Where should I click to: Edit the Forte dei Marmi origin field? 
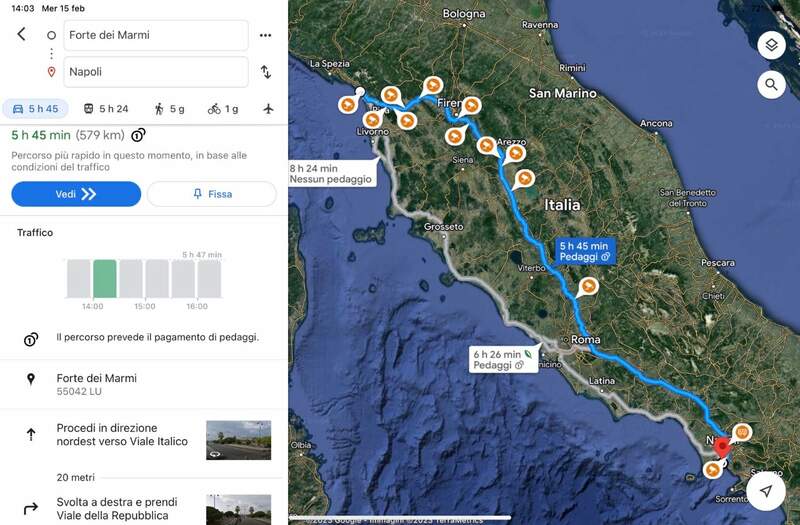(x=156, y=35)
